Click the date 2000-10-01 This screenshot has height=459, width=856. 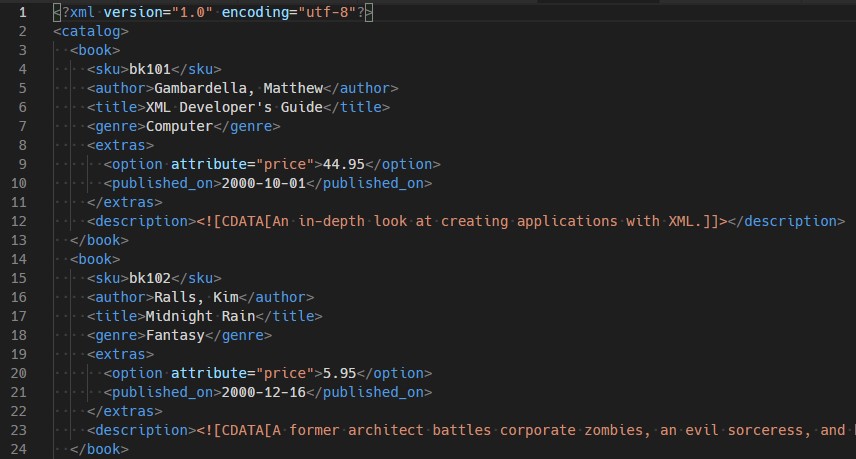pyautogui.click(x=264, y=183)
